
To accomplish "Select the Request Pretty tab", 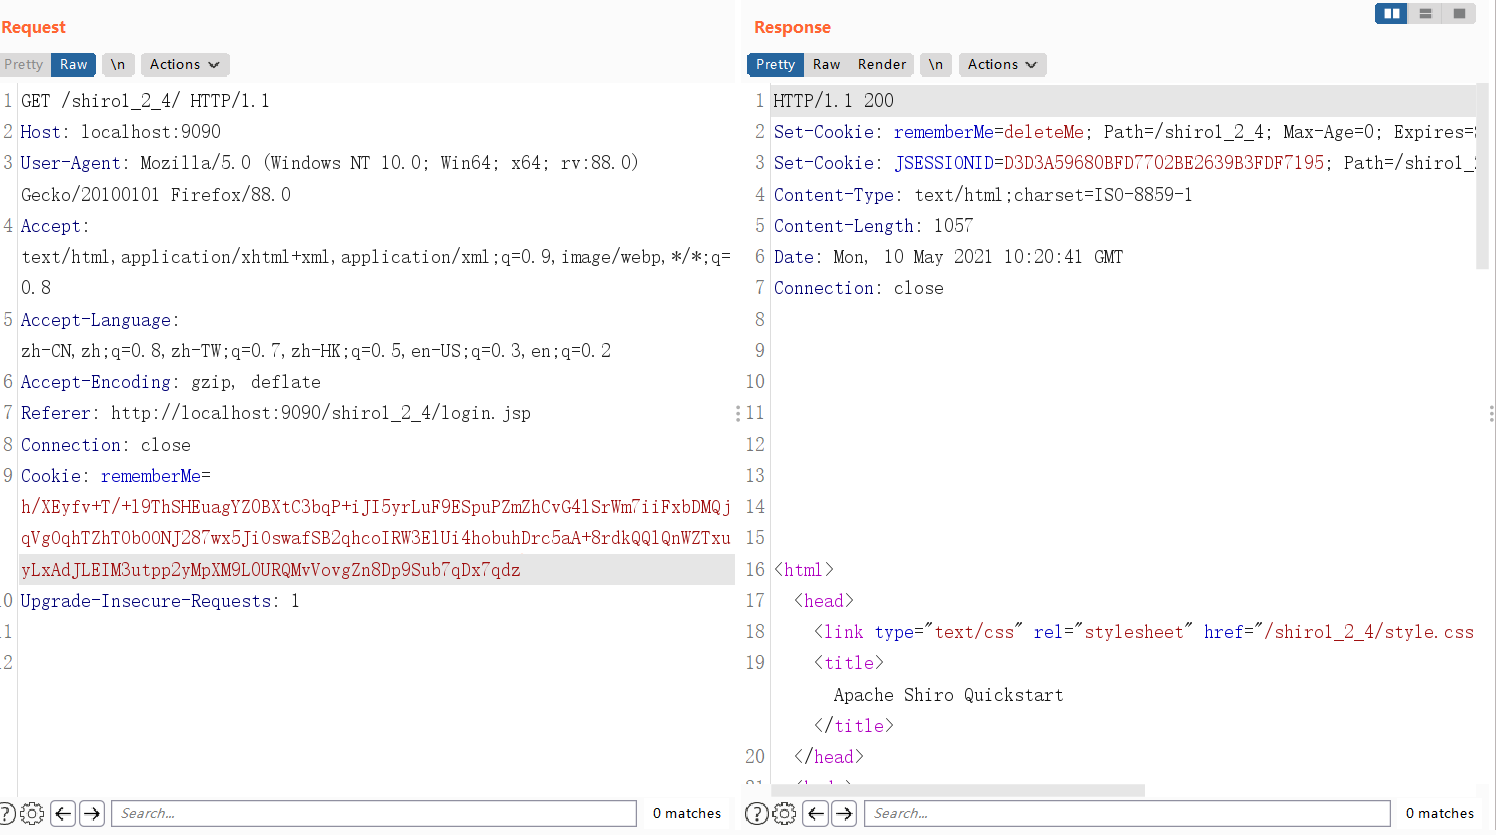I will 24,64.
